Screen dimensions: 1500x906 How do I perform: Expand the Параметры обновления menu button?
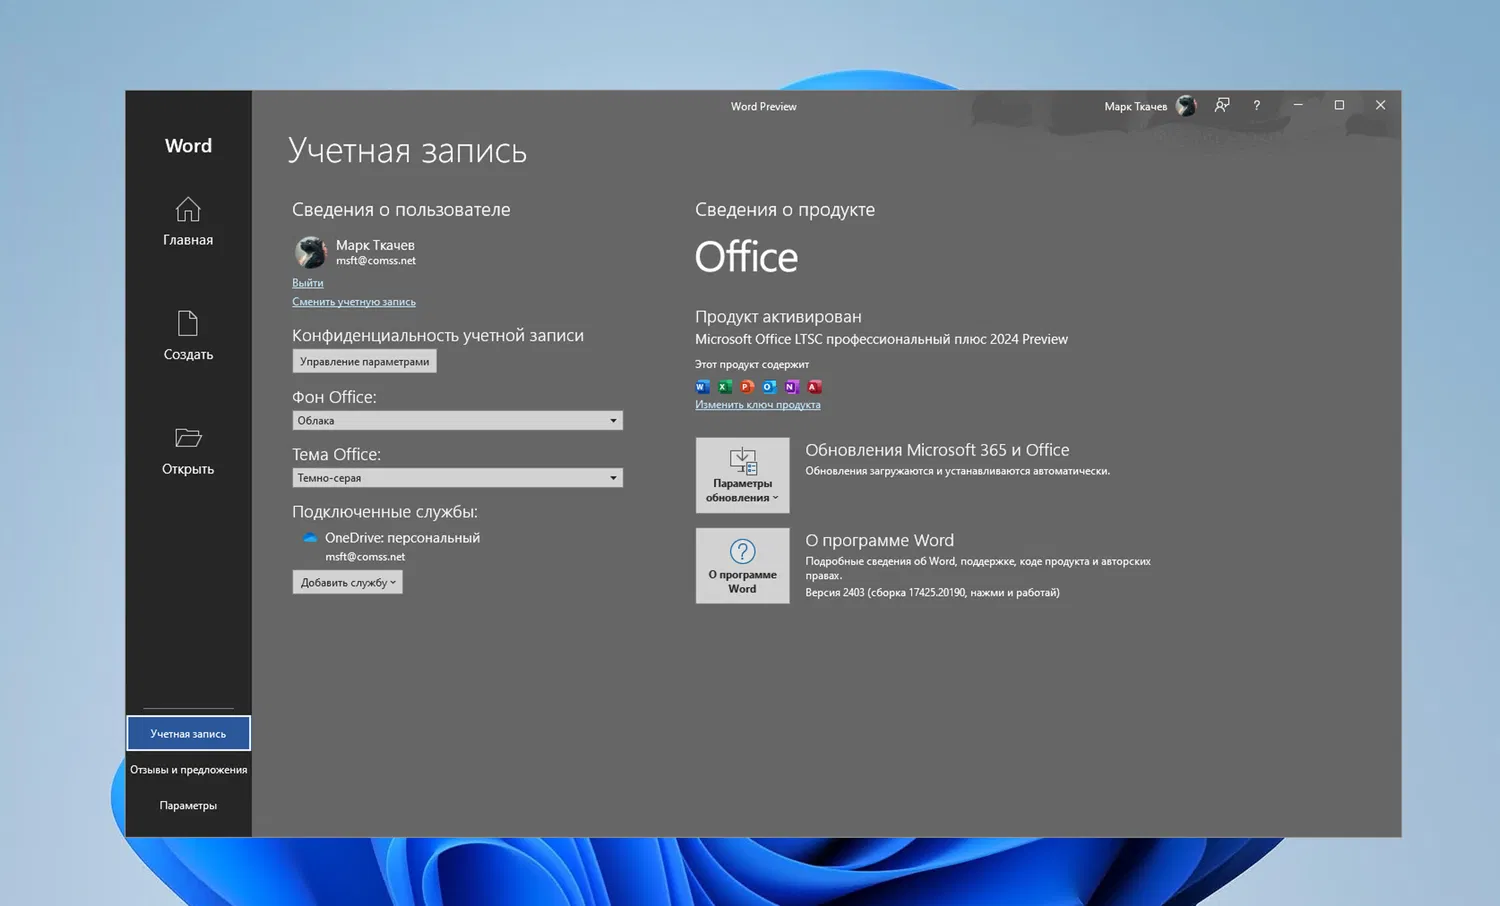[742, 475]
